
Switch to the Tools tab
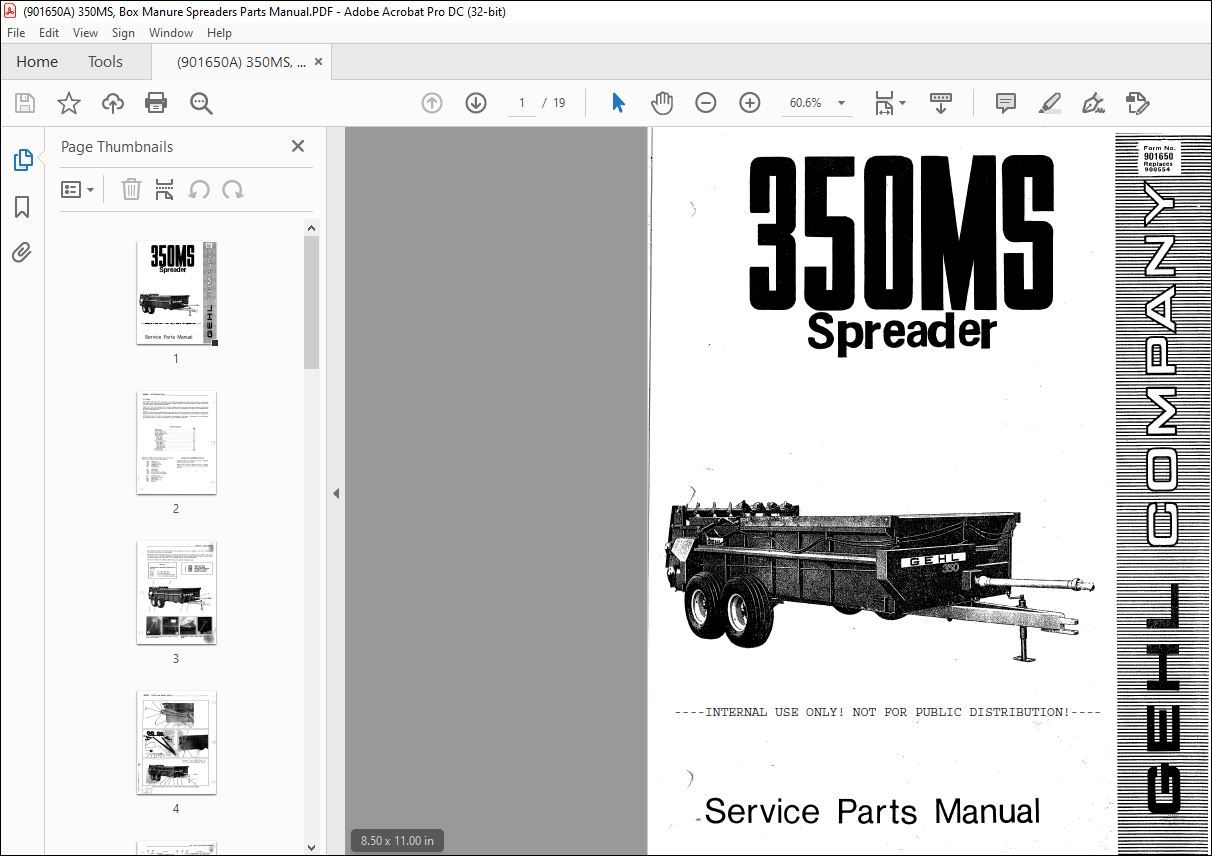(105, 61)
